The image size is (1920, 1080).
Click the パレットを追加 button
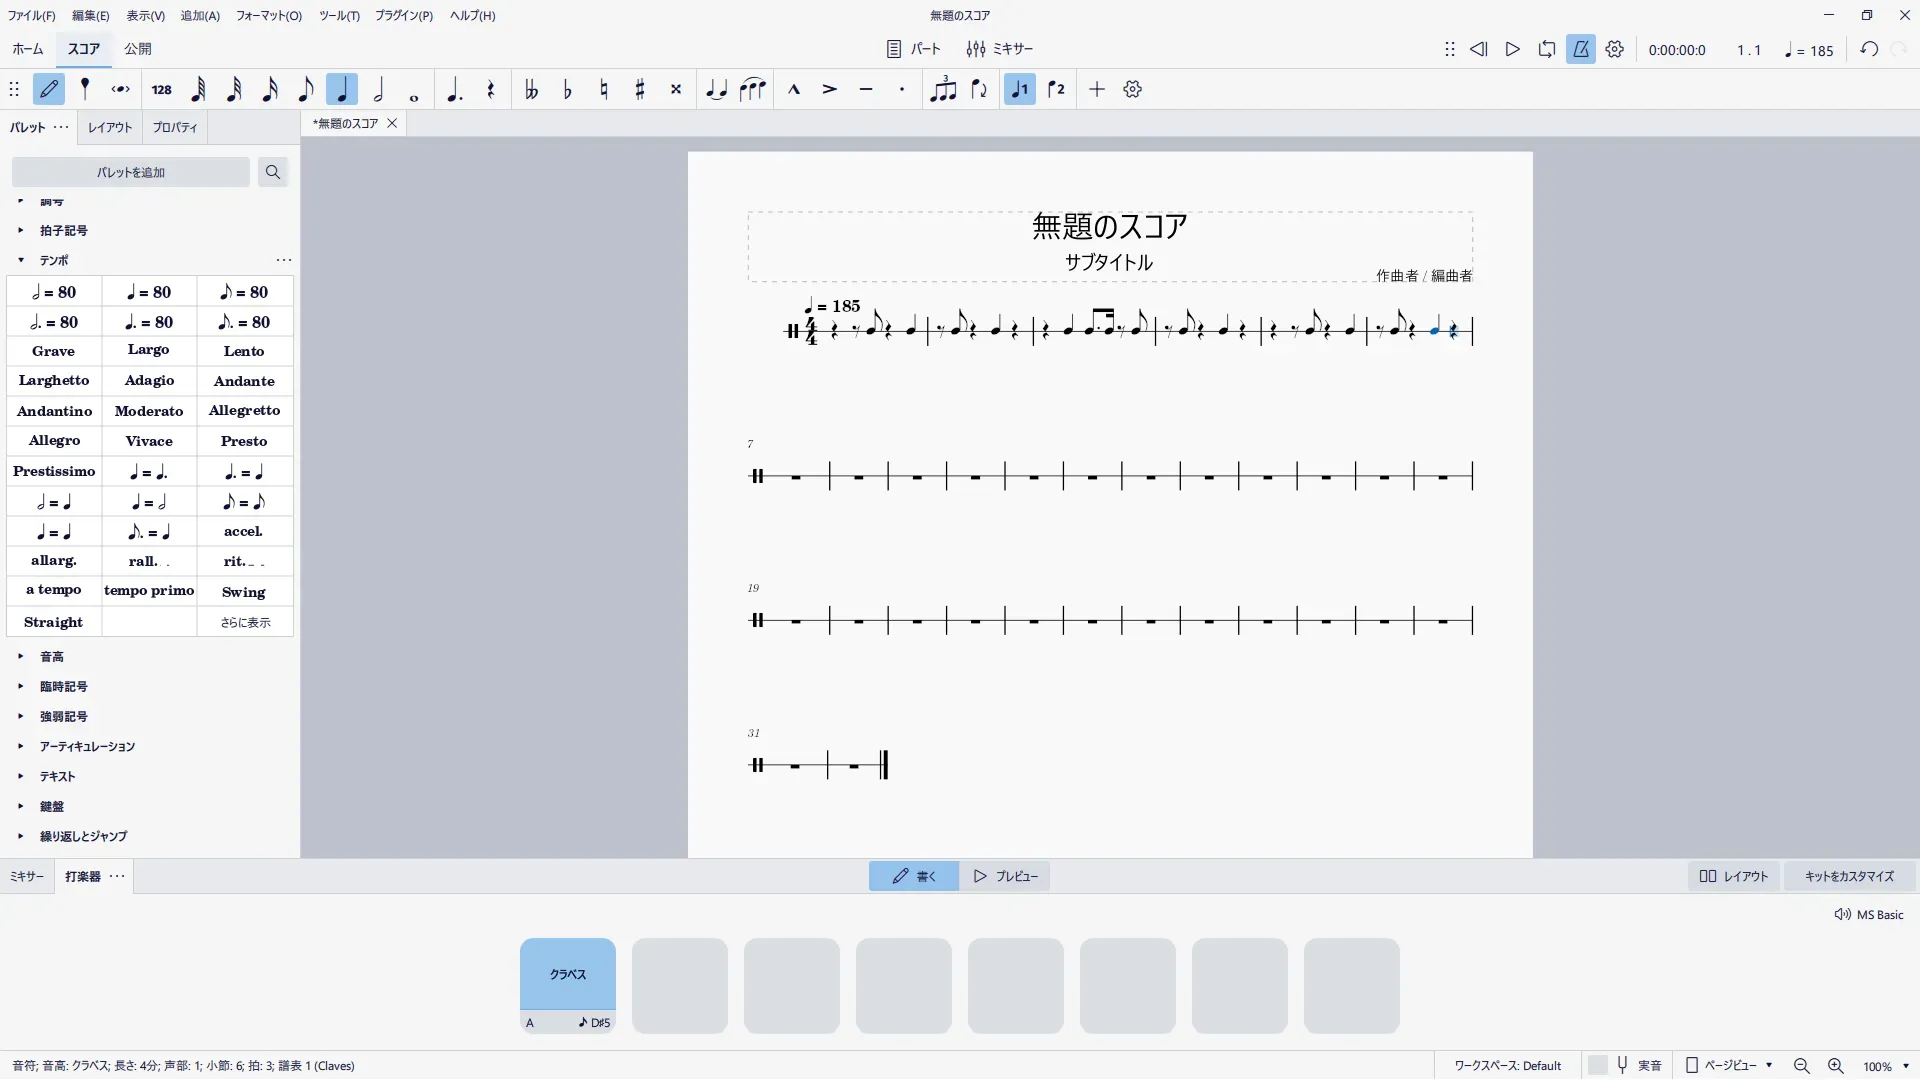131,173
